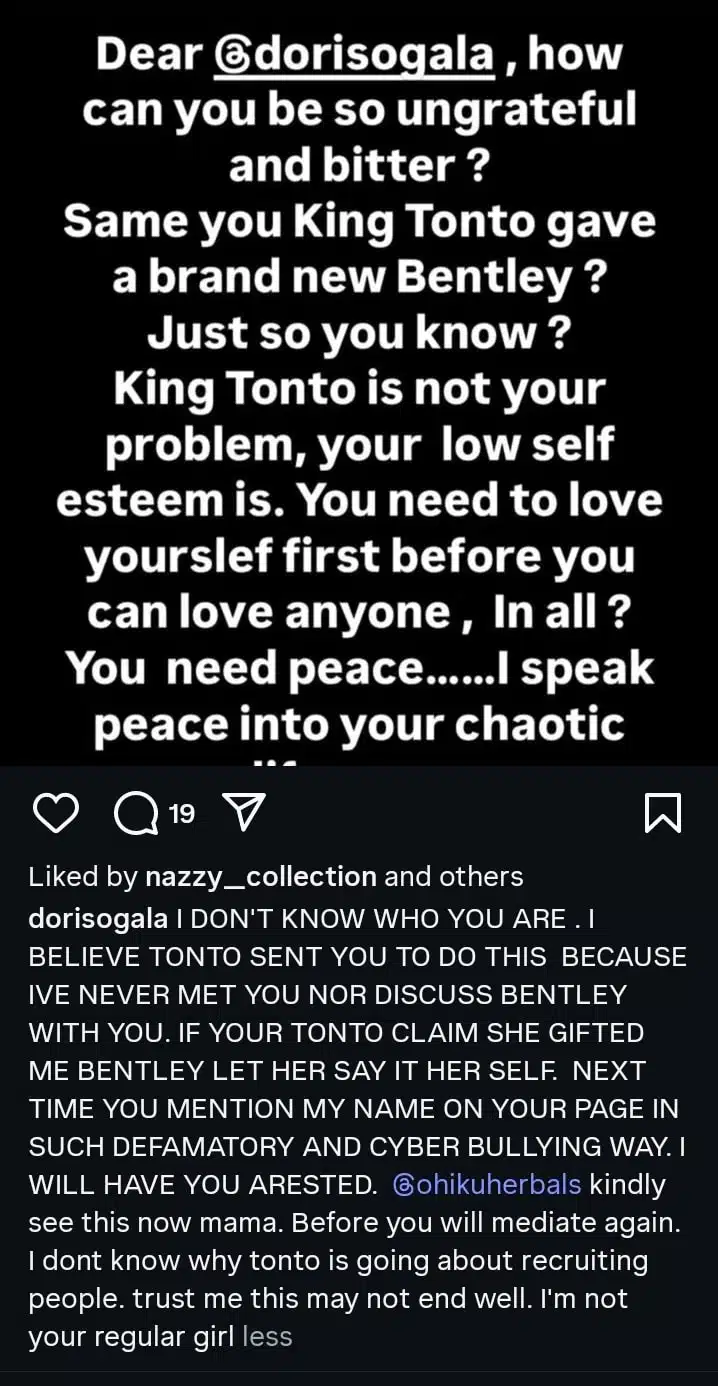Open nazzy_collection's profile from likes
The height and width of the screenshot is (1386, 718).
261,877
